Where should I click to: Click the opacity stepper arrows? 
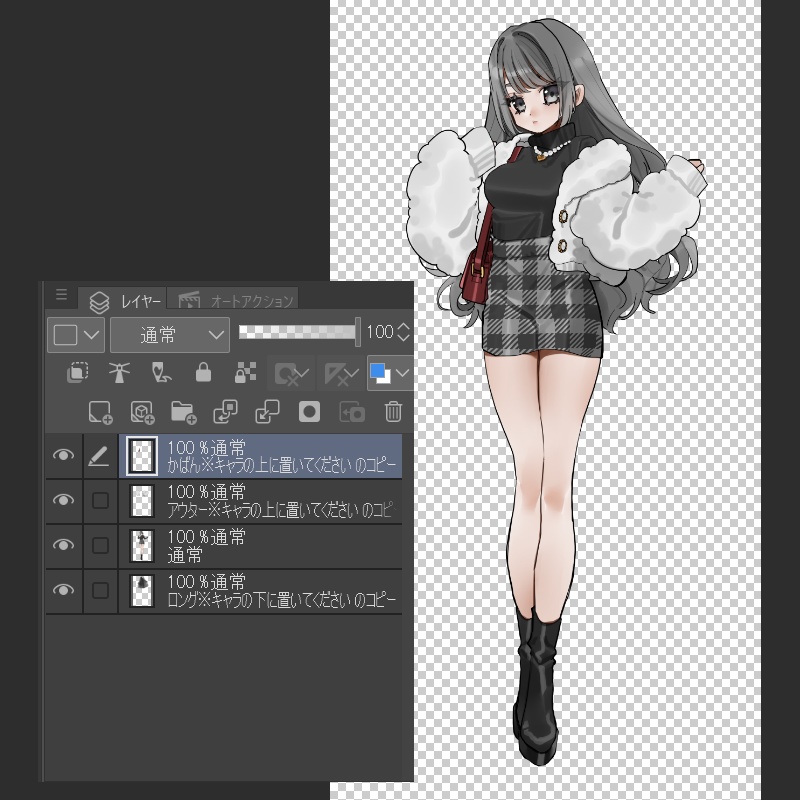[403, 332]
